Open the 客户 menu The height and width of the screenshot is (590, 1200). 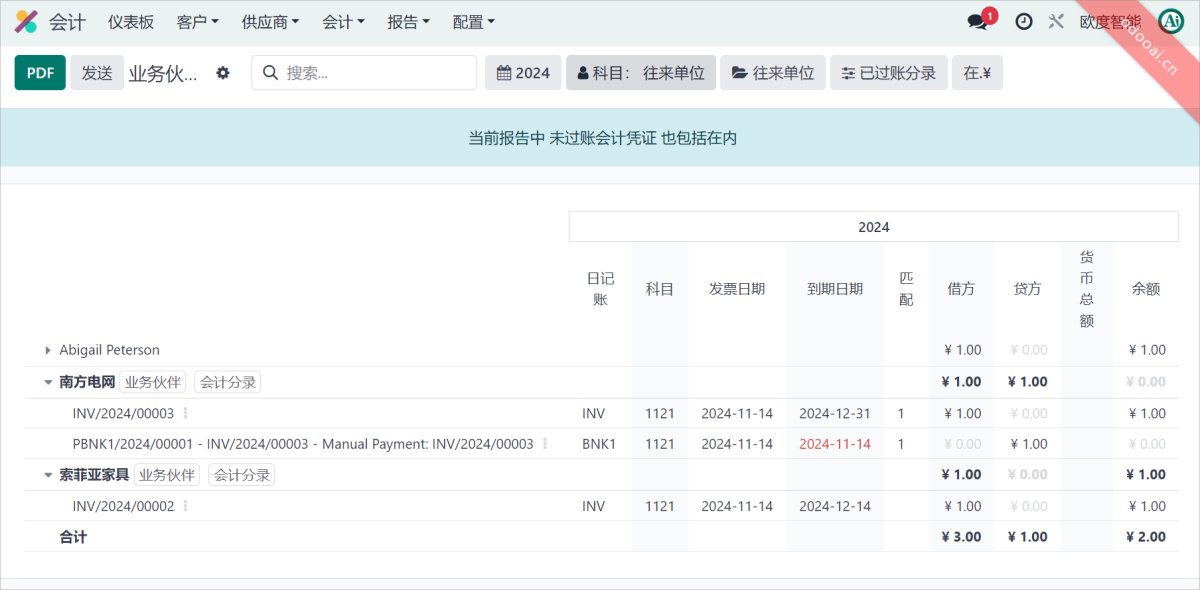point(197,22)
